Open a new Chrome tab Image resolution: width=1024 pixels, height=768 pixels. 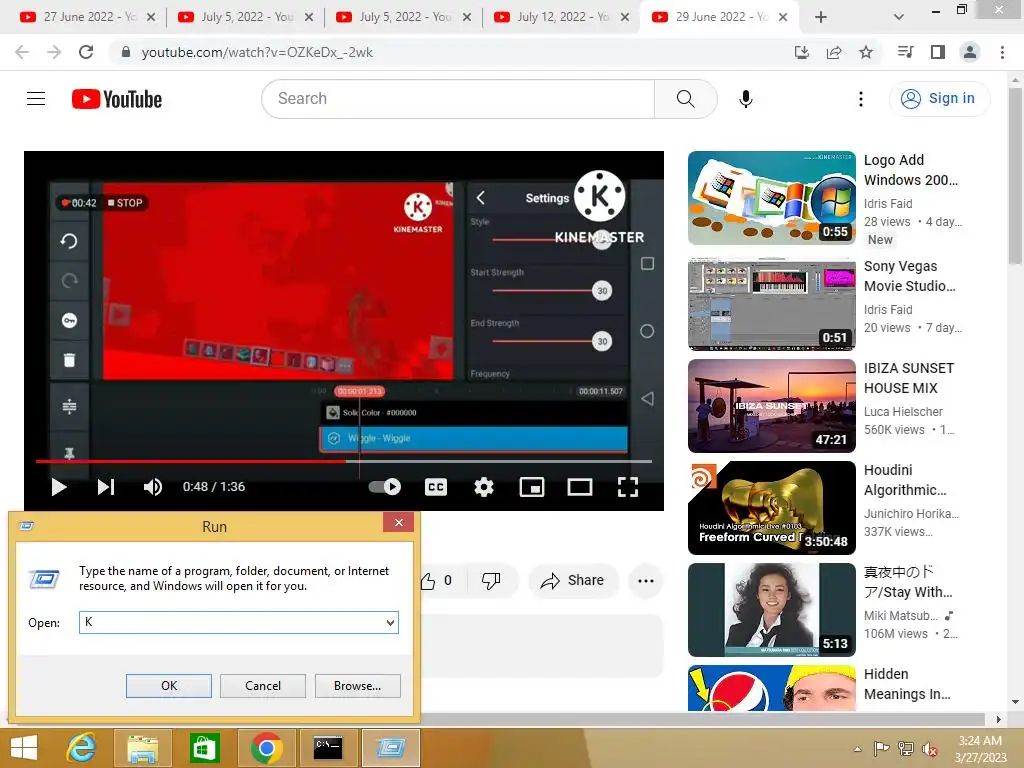[x=821, y=17]
